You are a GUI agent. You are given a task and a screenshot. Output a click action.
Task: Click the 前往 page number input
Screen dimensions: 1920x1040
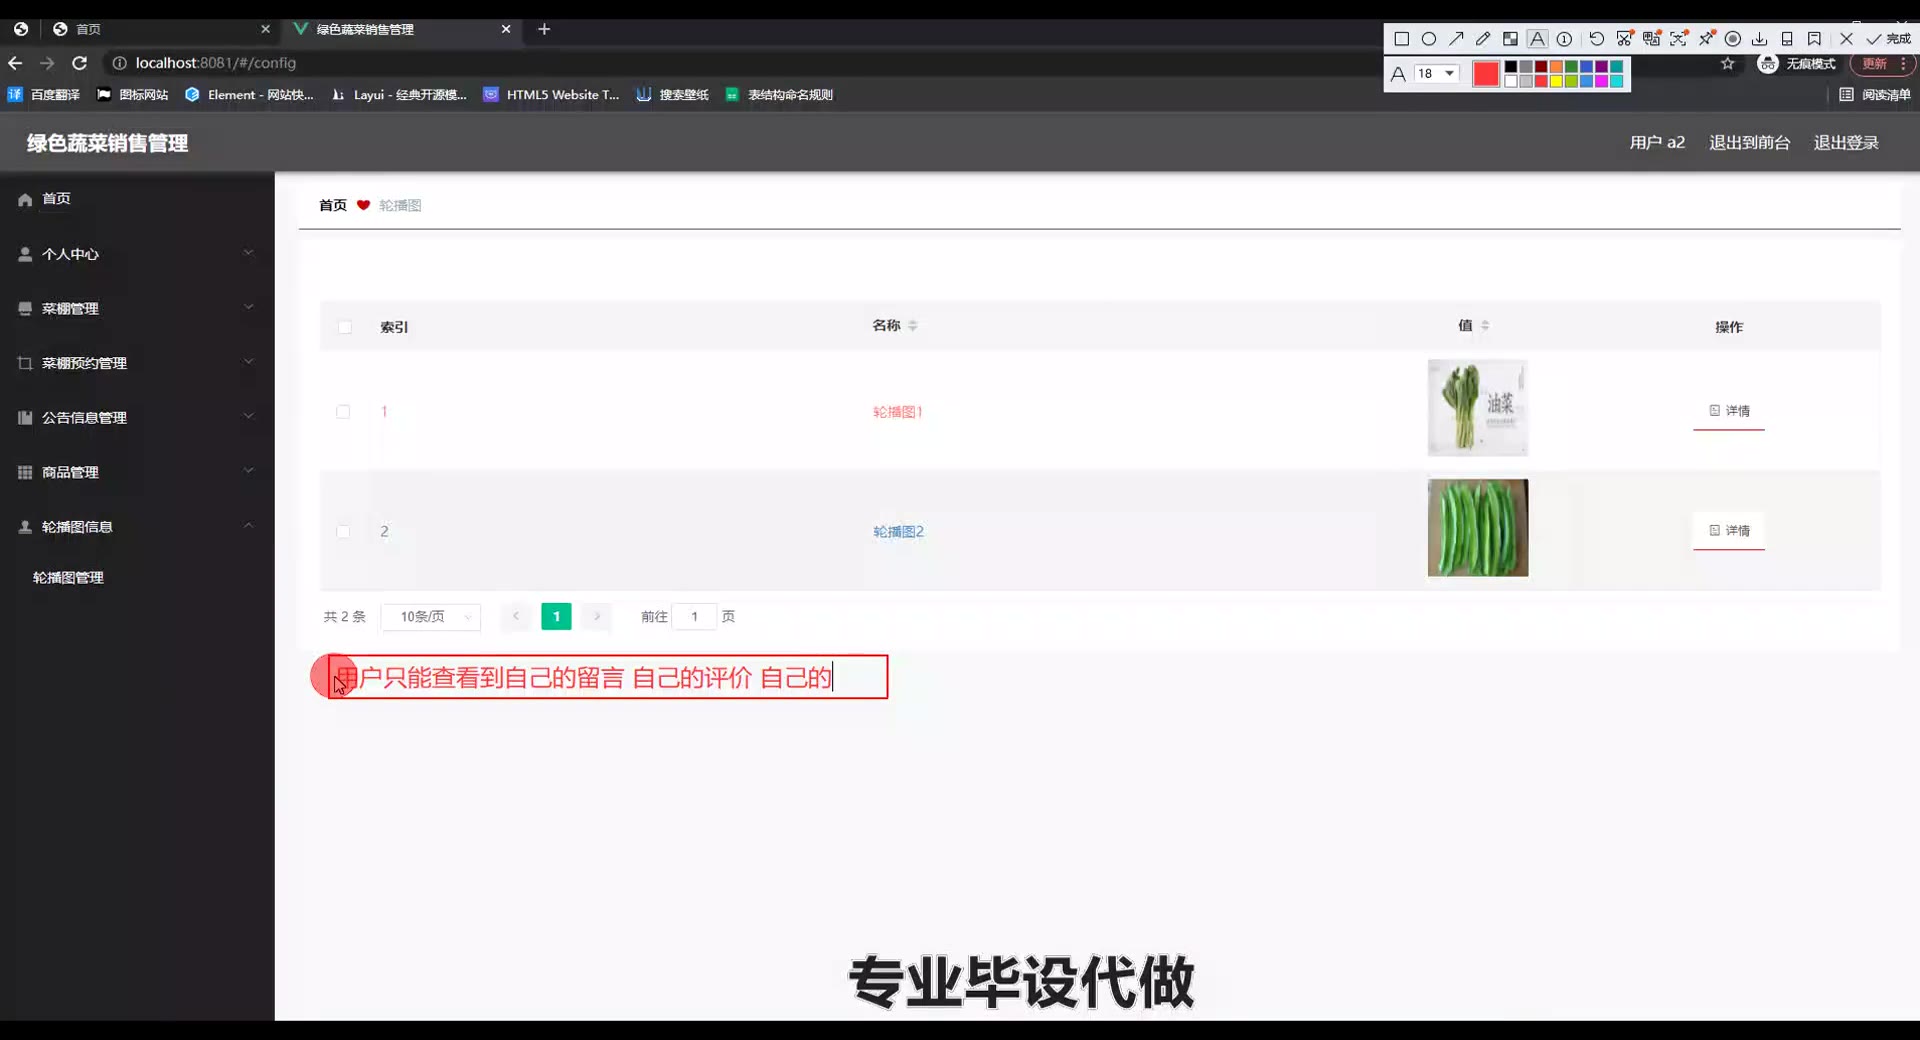click(x=694, y=616)
